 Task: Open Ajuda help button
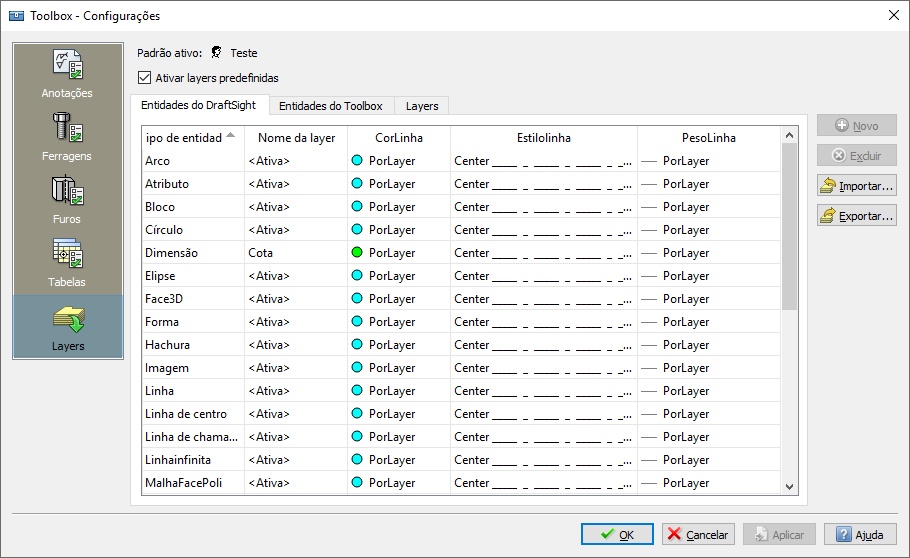(x=860, y=534)
